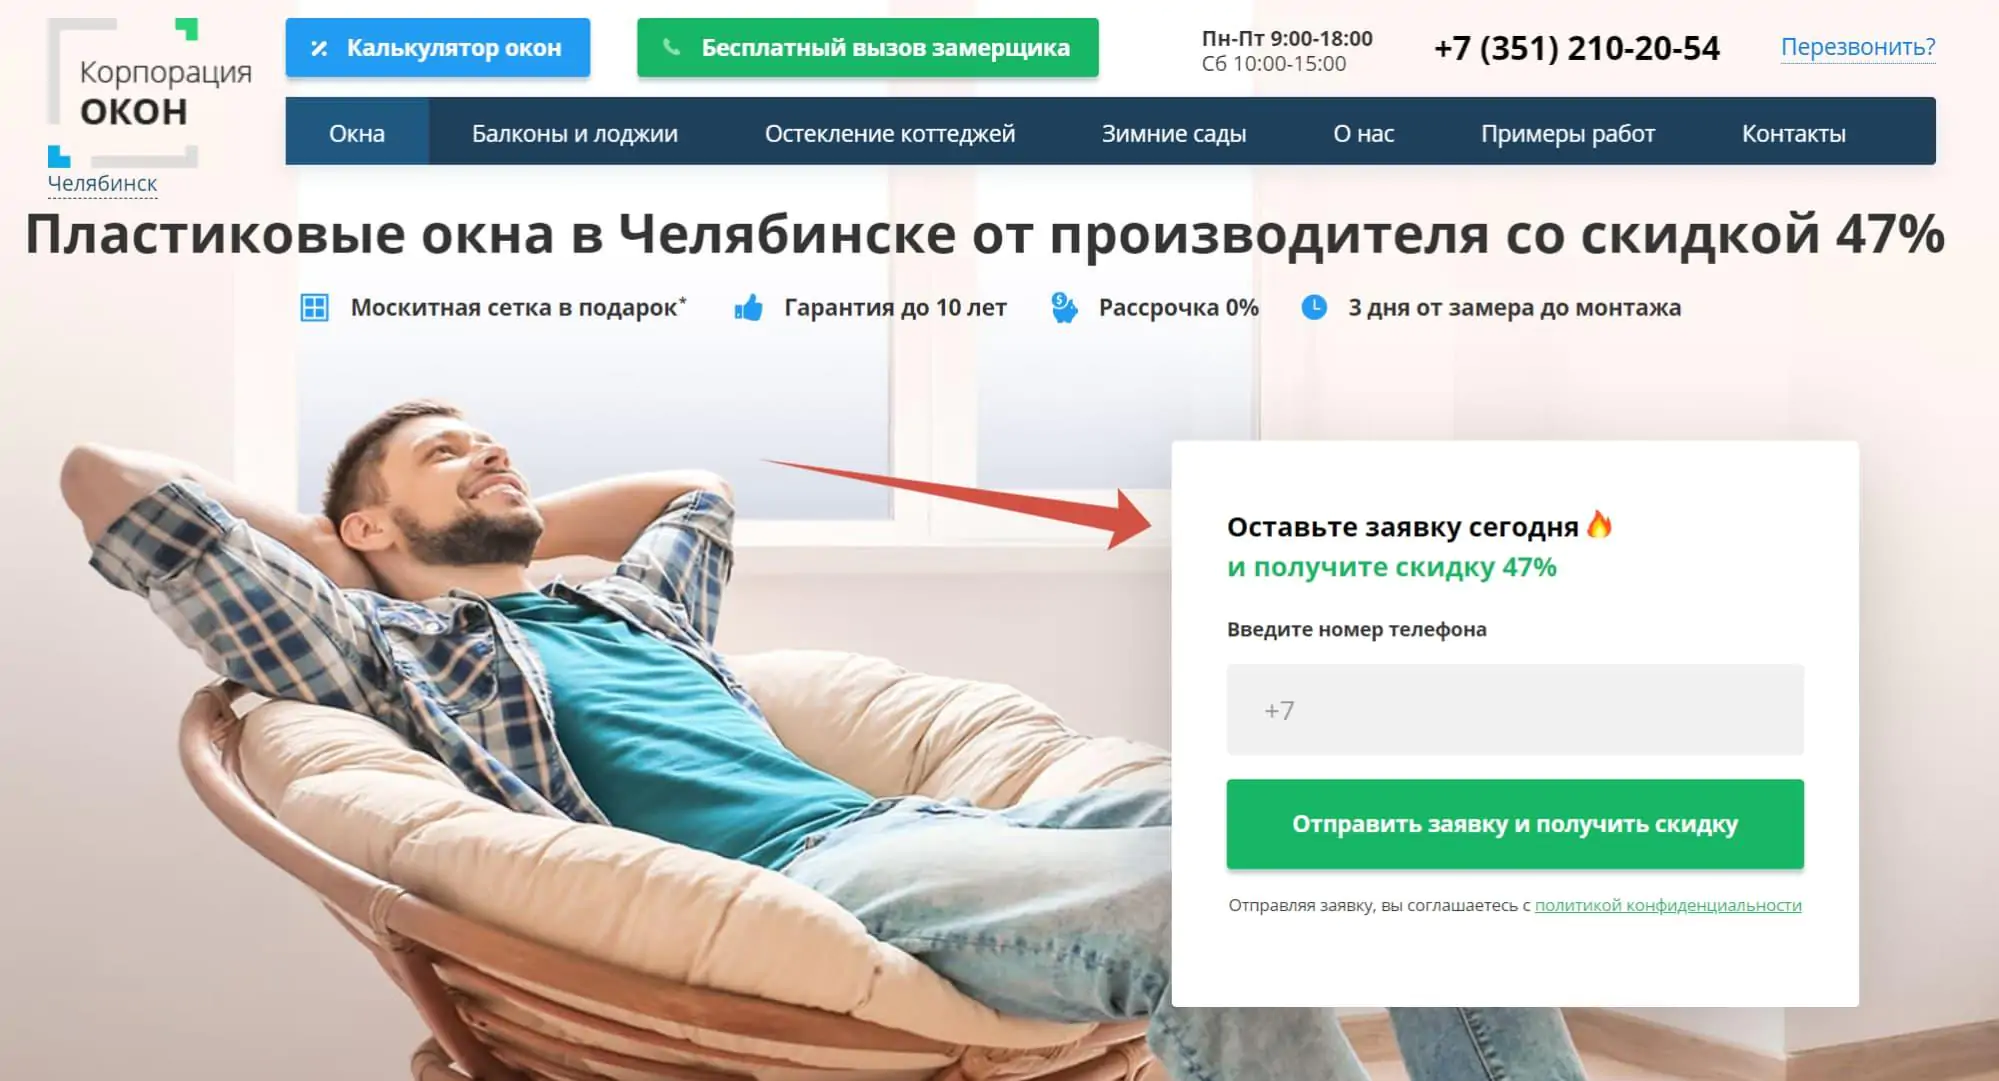This screenshot has width=1999, height=1081.
Task: Click the thumbs-up icon beside Гарантия до 10 лет
Action: click(748, 307)
